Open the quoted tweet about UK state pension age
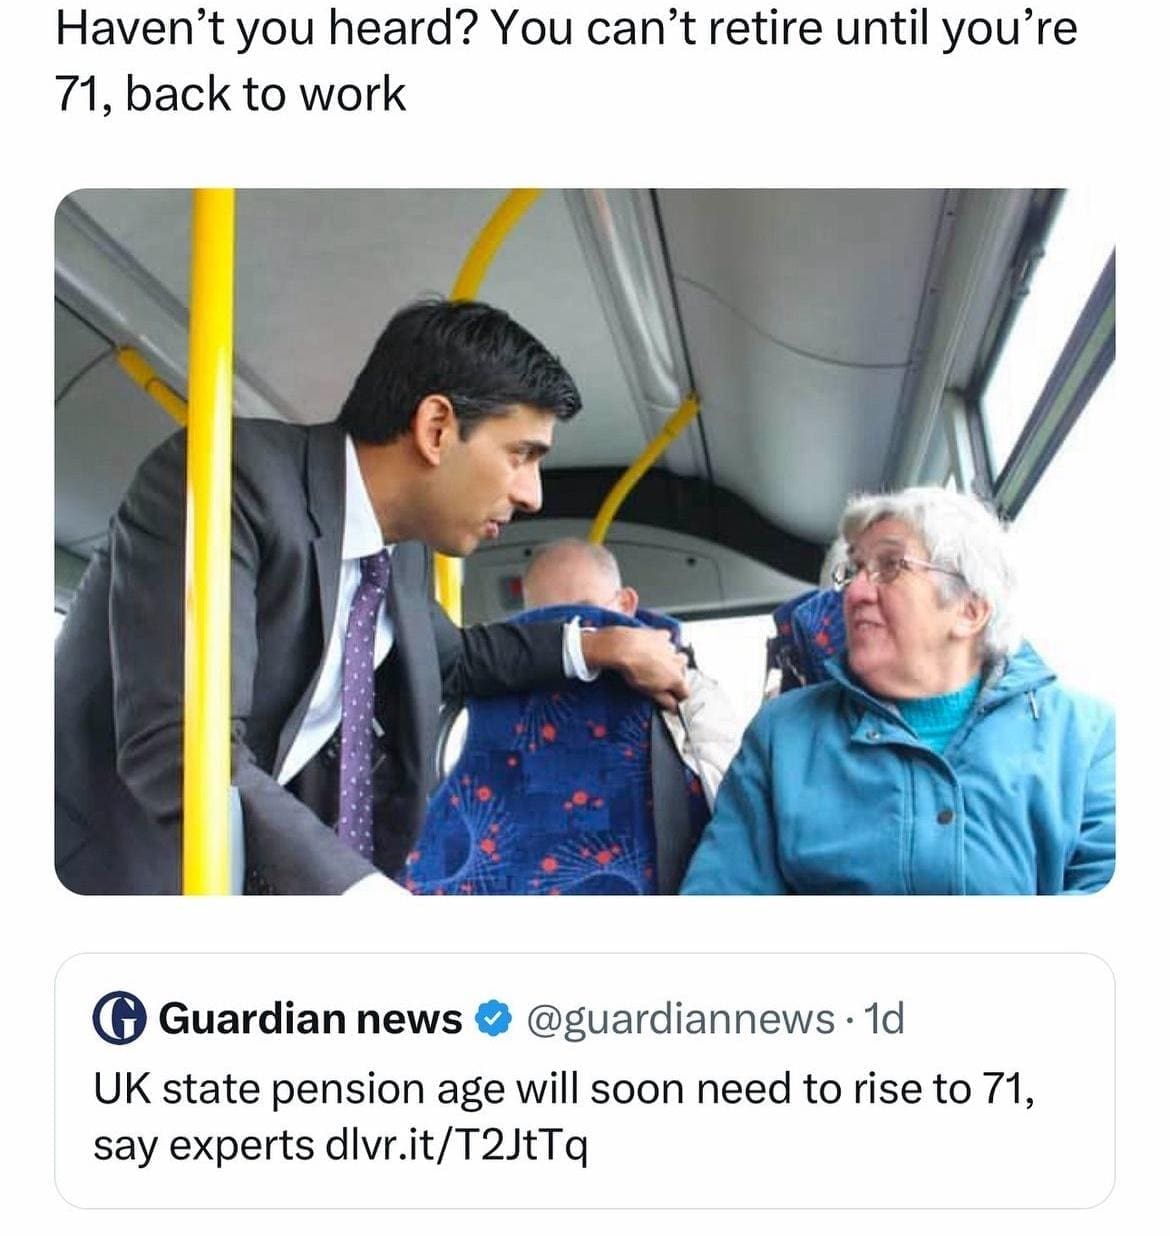 585,1081
